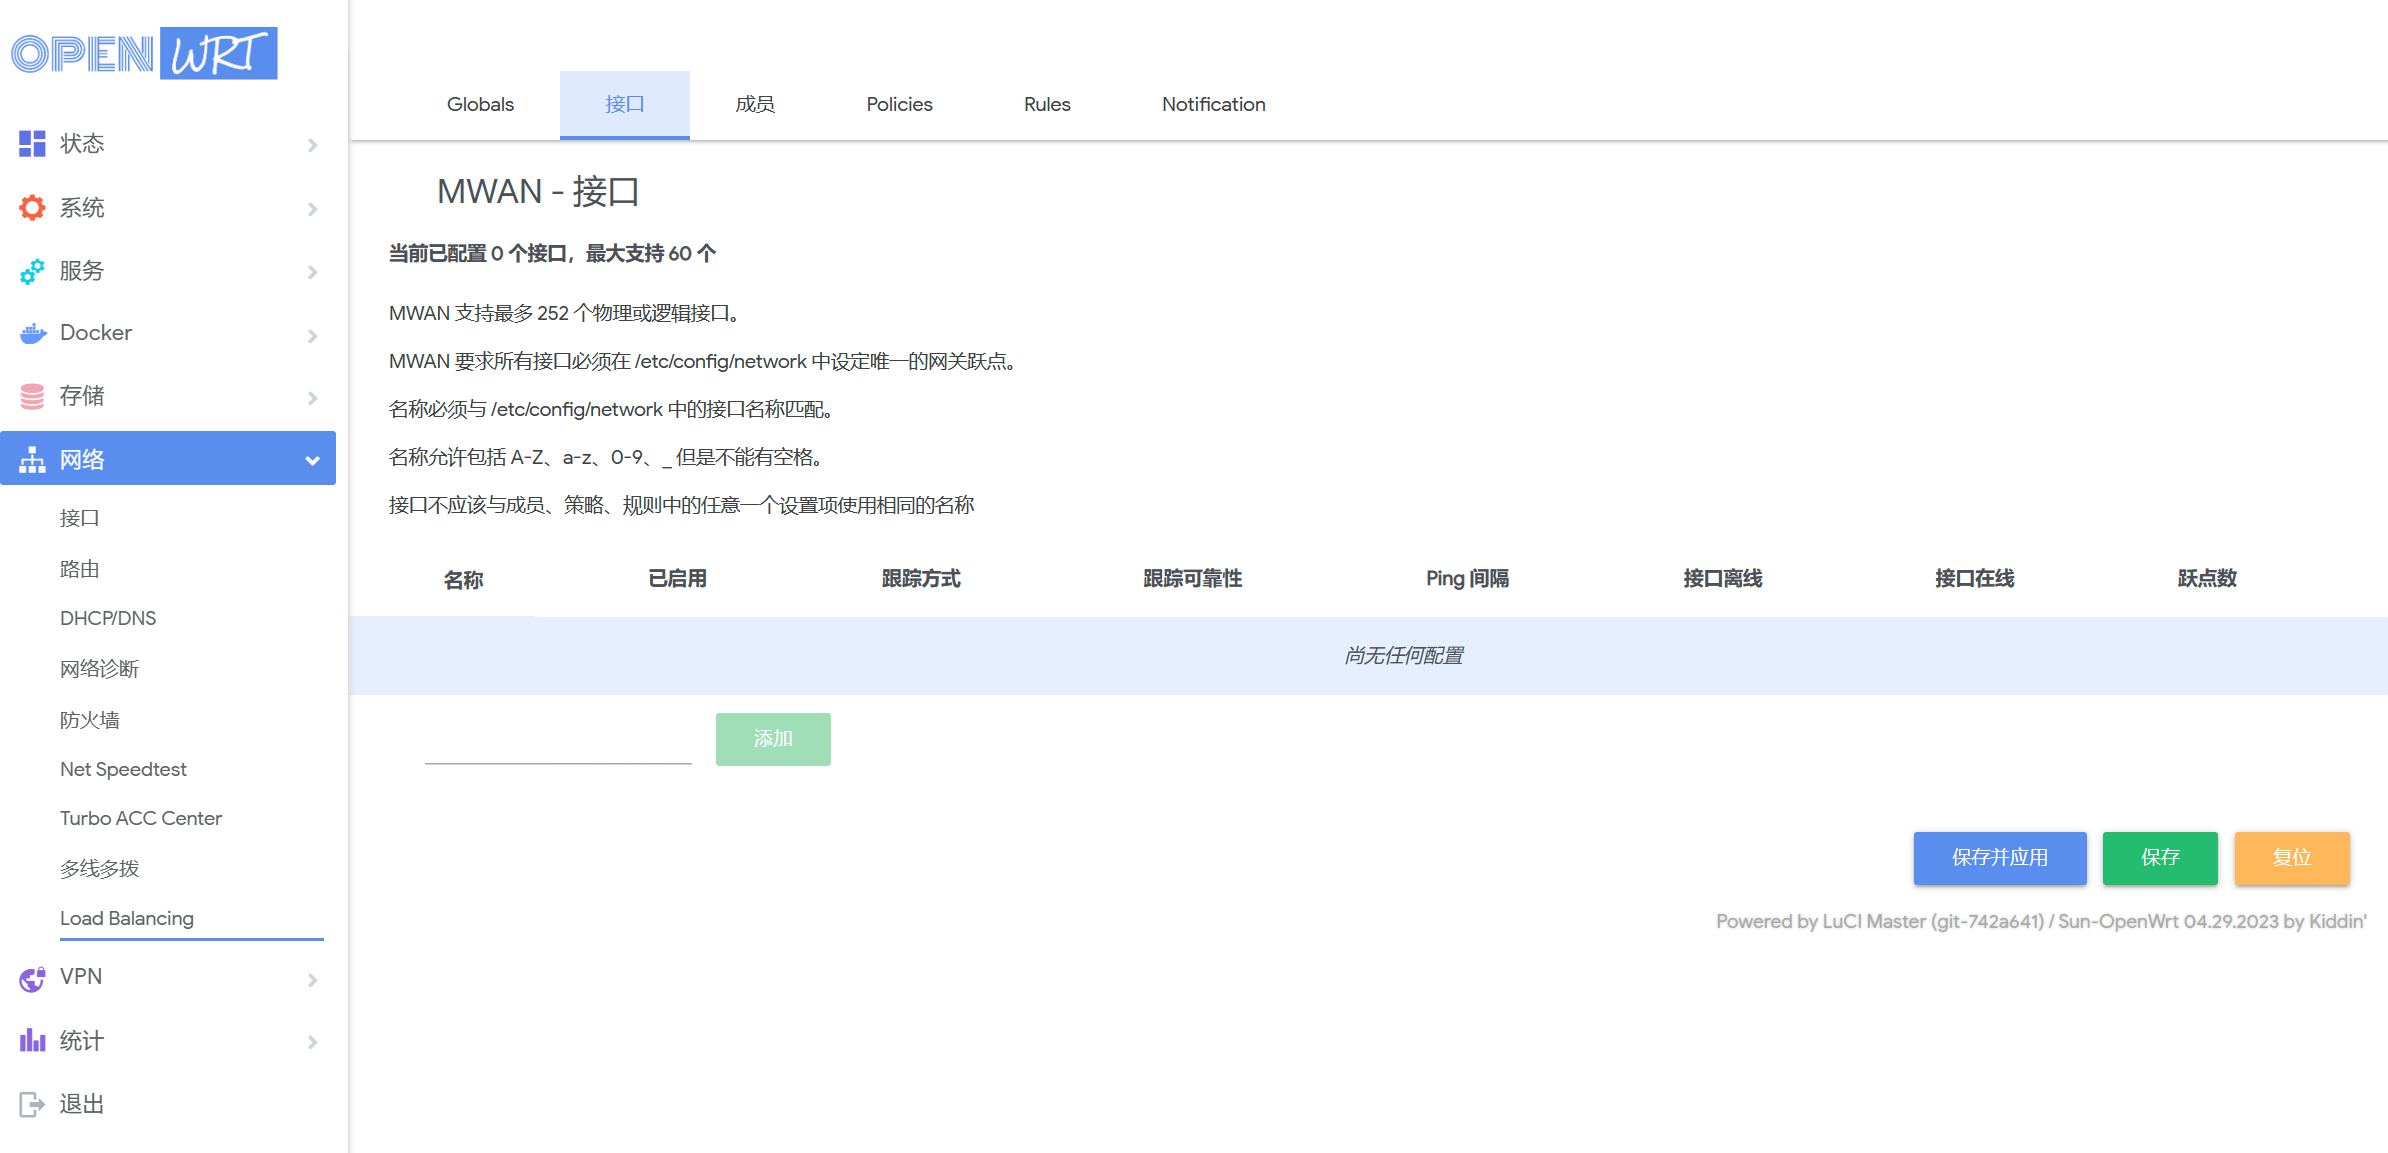Open the 防火墙 sidebar submenu item
Screen dimensions: 2388x1153
coord(90,720)
